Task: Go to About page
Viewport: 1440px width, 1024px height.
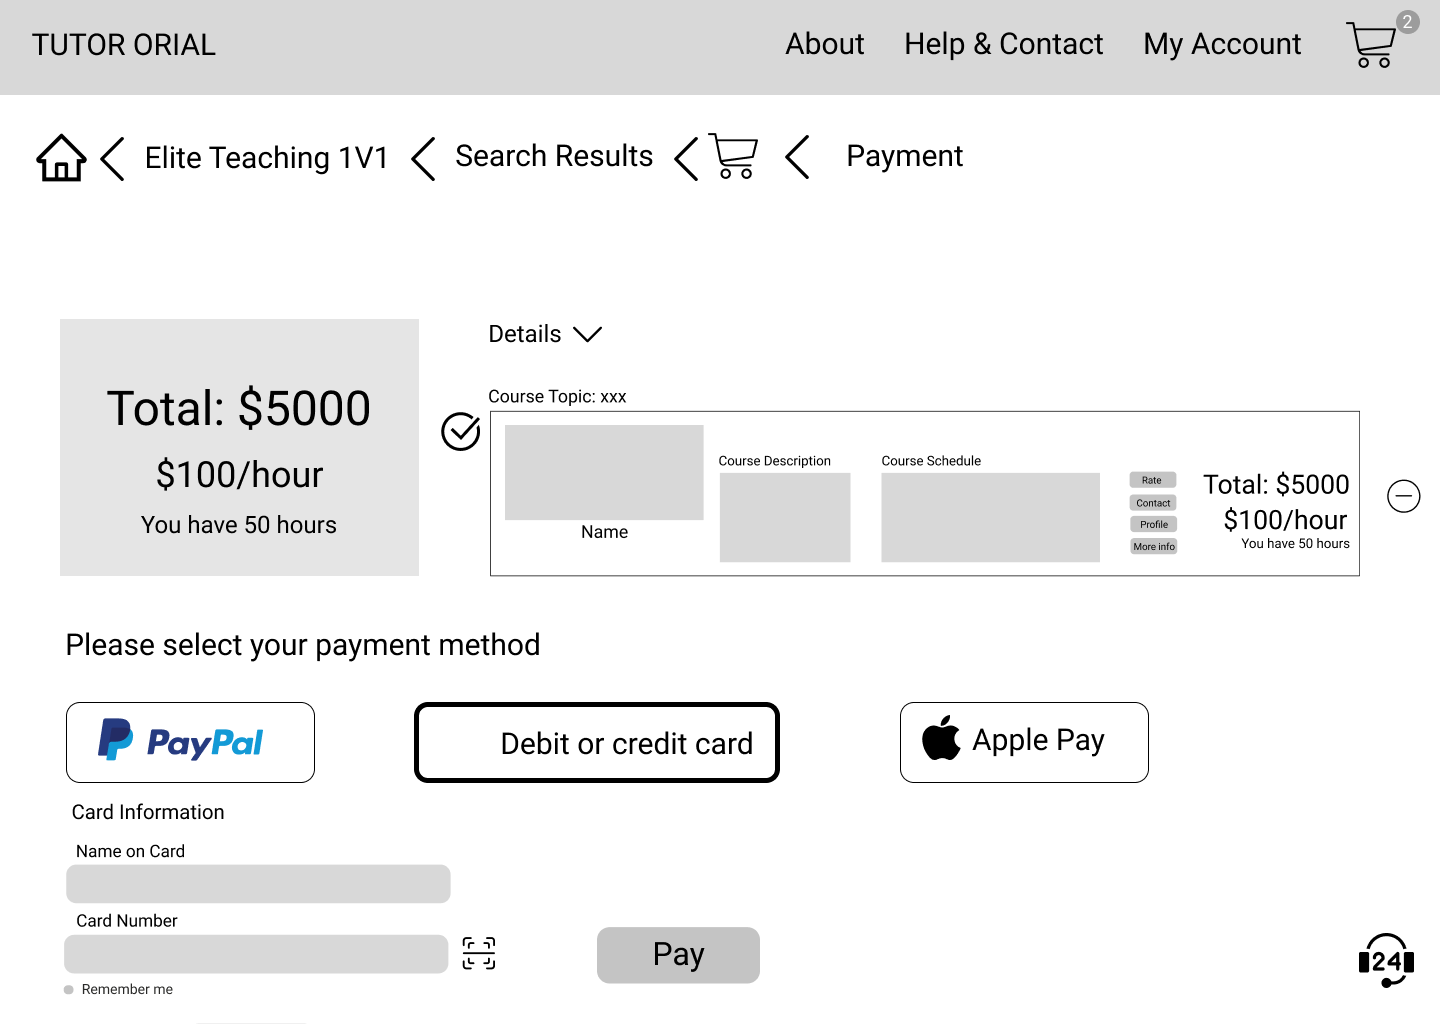Action: click(824, 44)
